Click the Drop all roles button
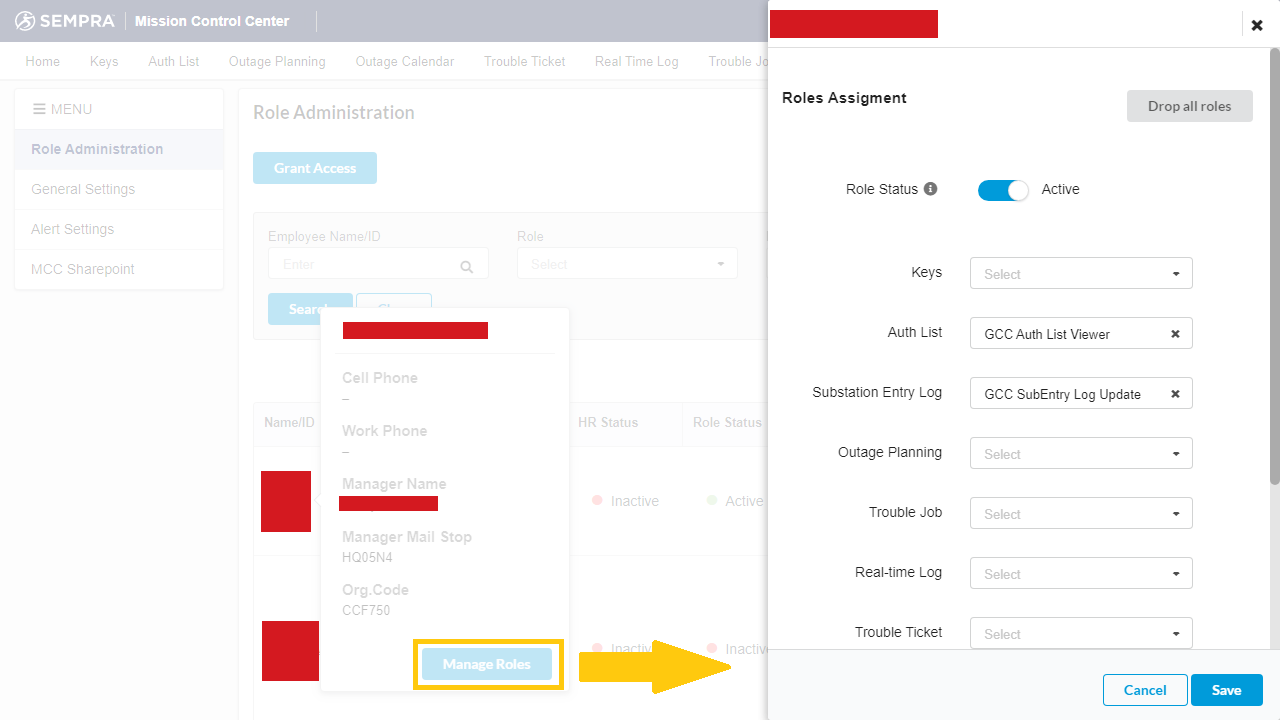This screenshot has height=720, width=1280. (x=1189, y=105)
